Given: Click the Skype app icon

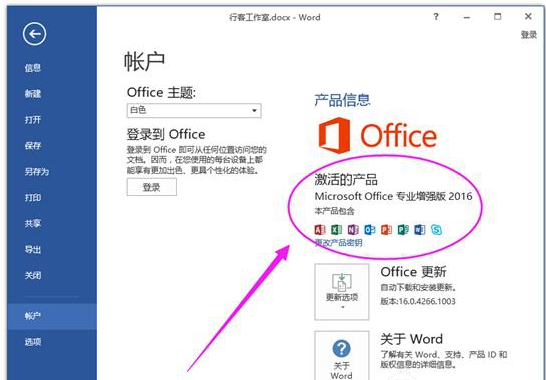Looking at the screenshot, I should click(x=436, y=230).
